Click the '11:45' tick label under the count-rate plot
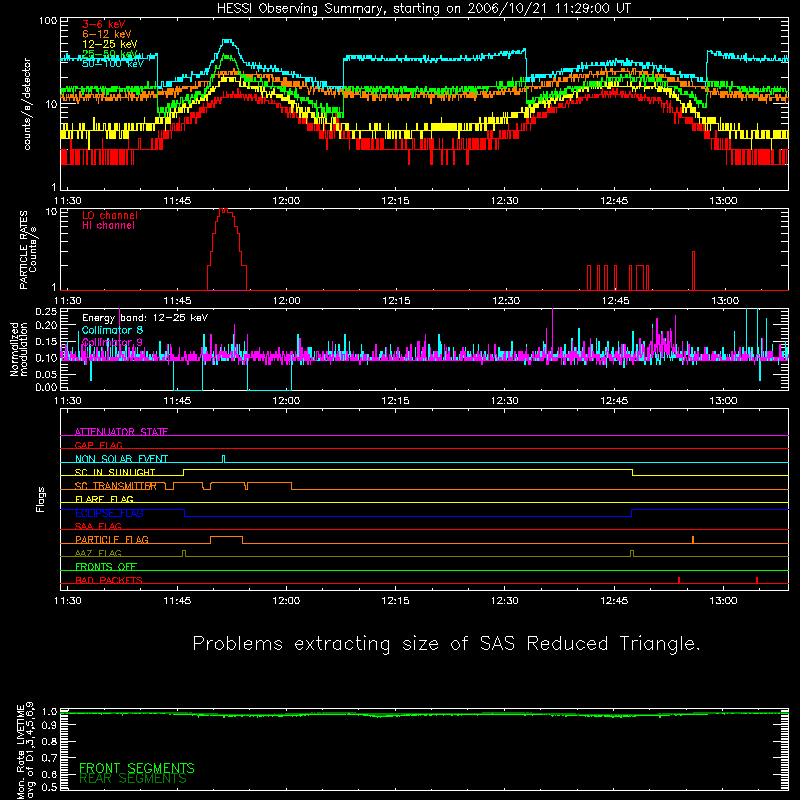The width and height of the screenshot is (800, 800). click(x=177, y=201)
